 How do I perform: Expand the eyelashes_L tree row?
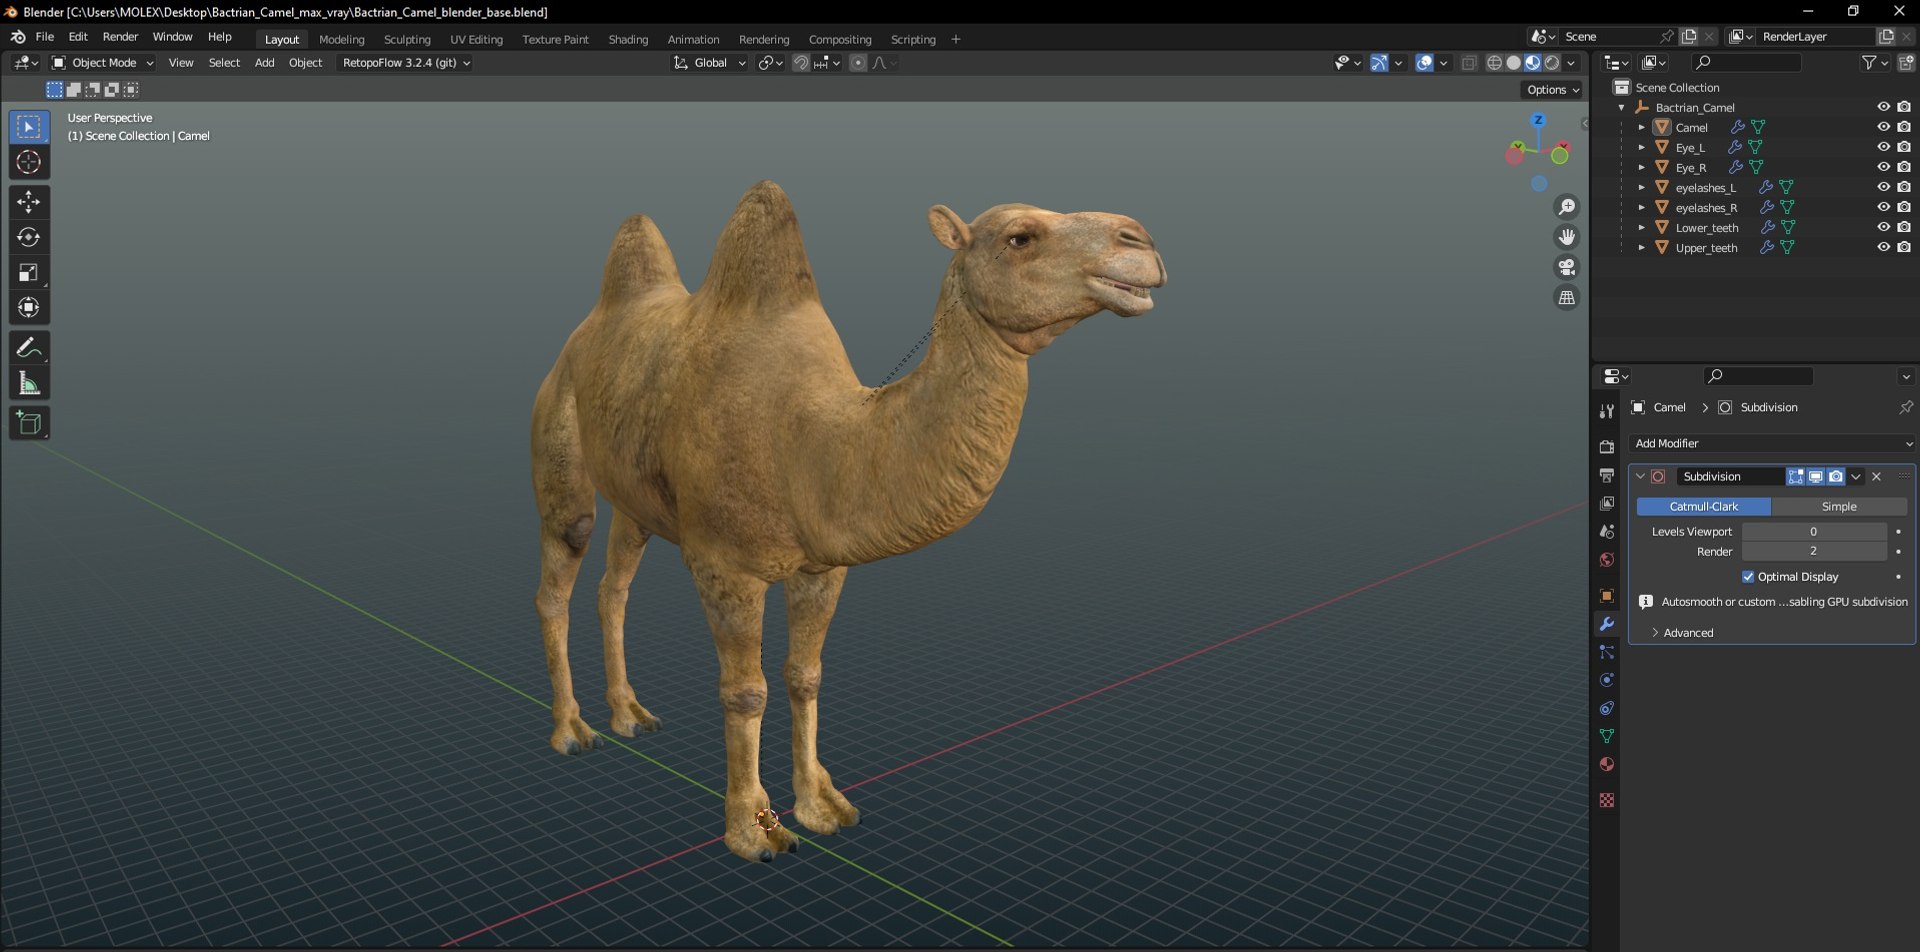pos(1641,187)
